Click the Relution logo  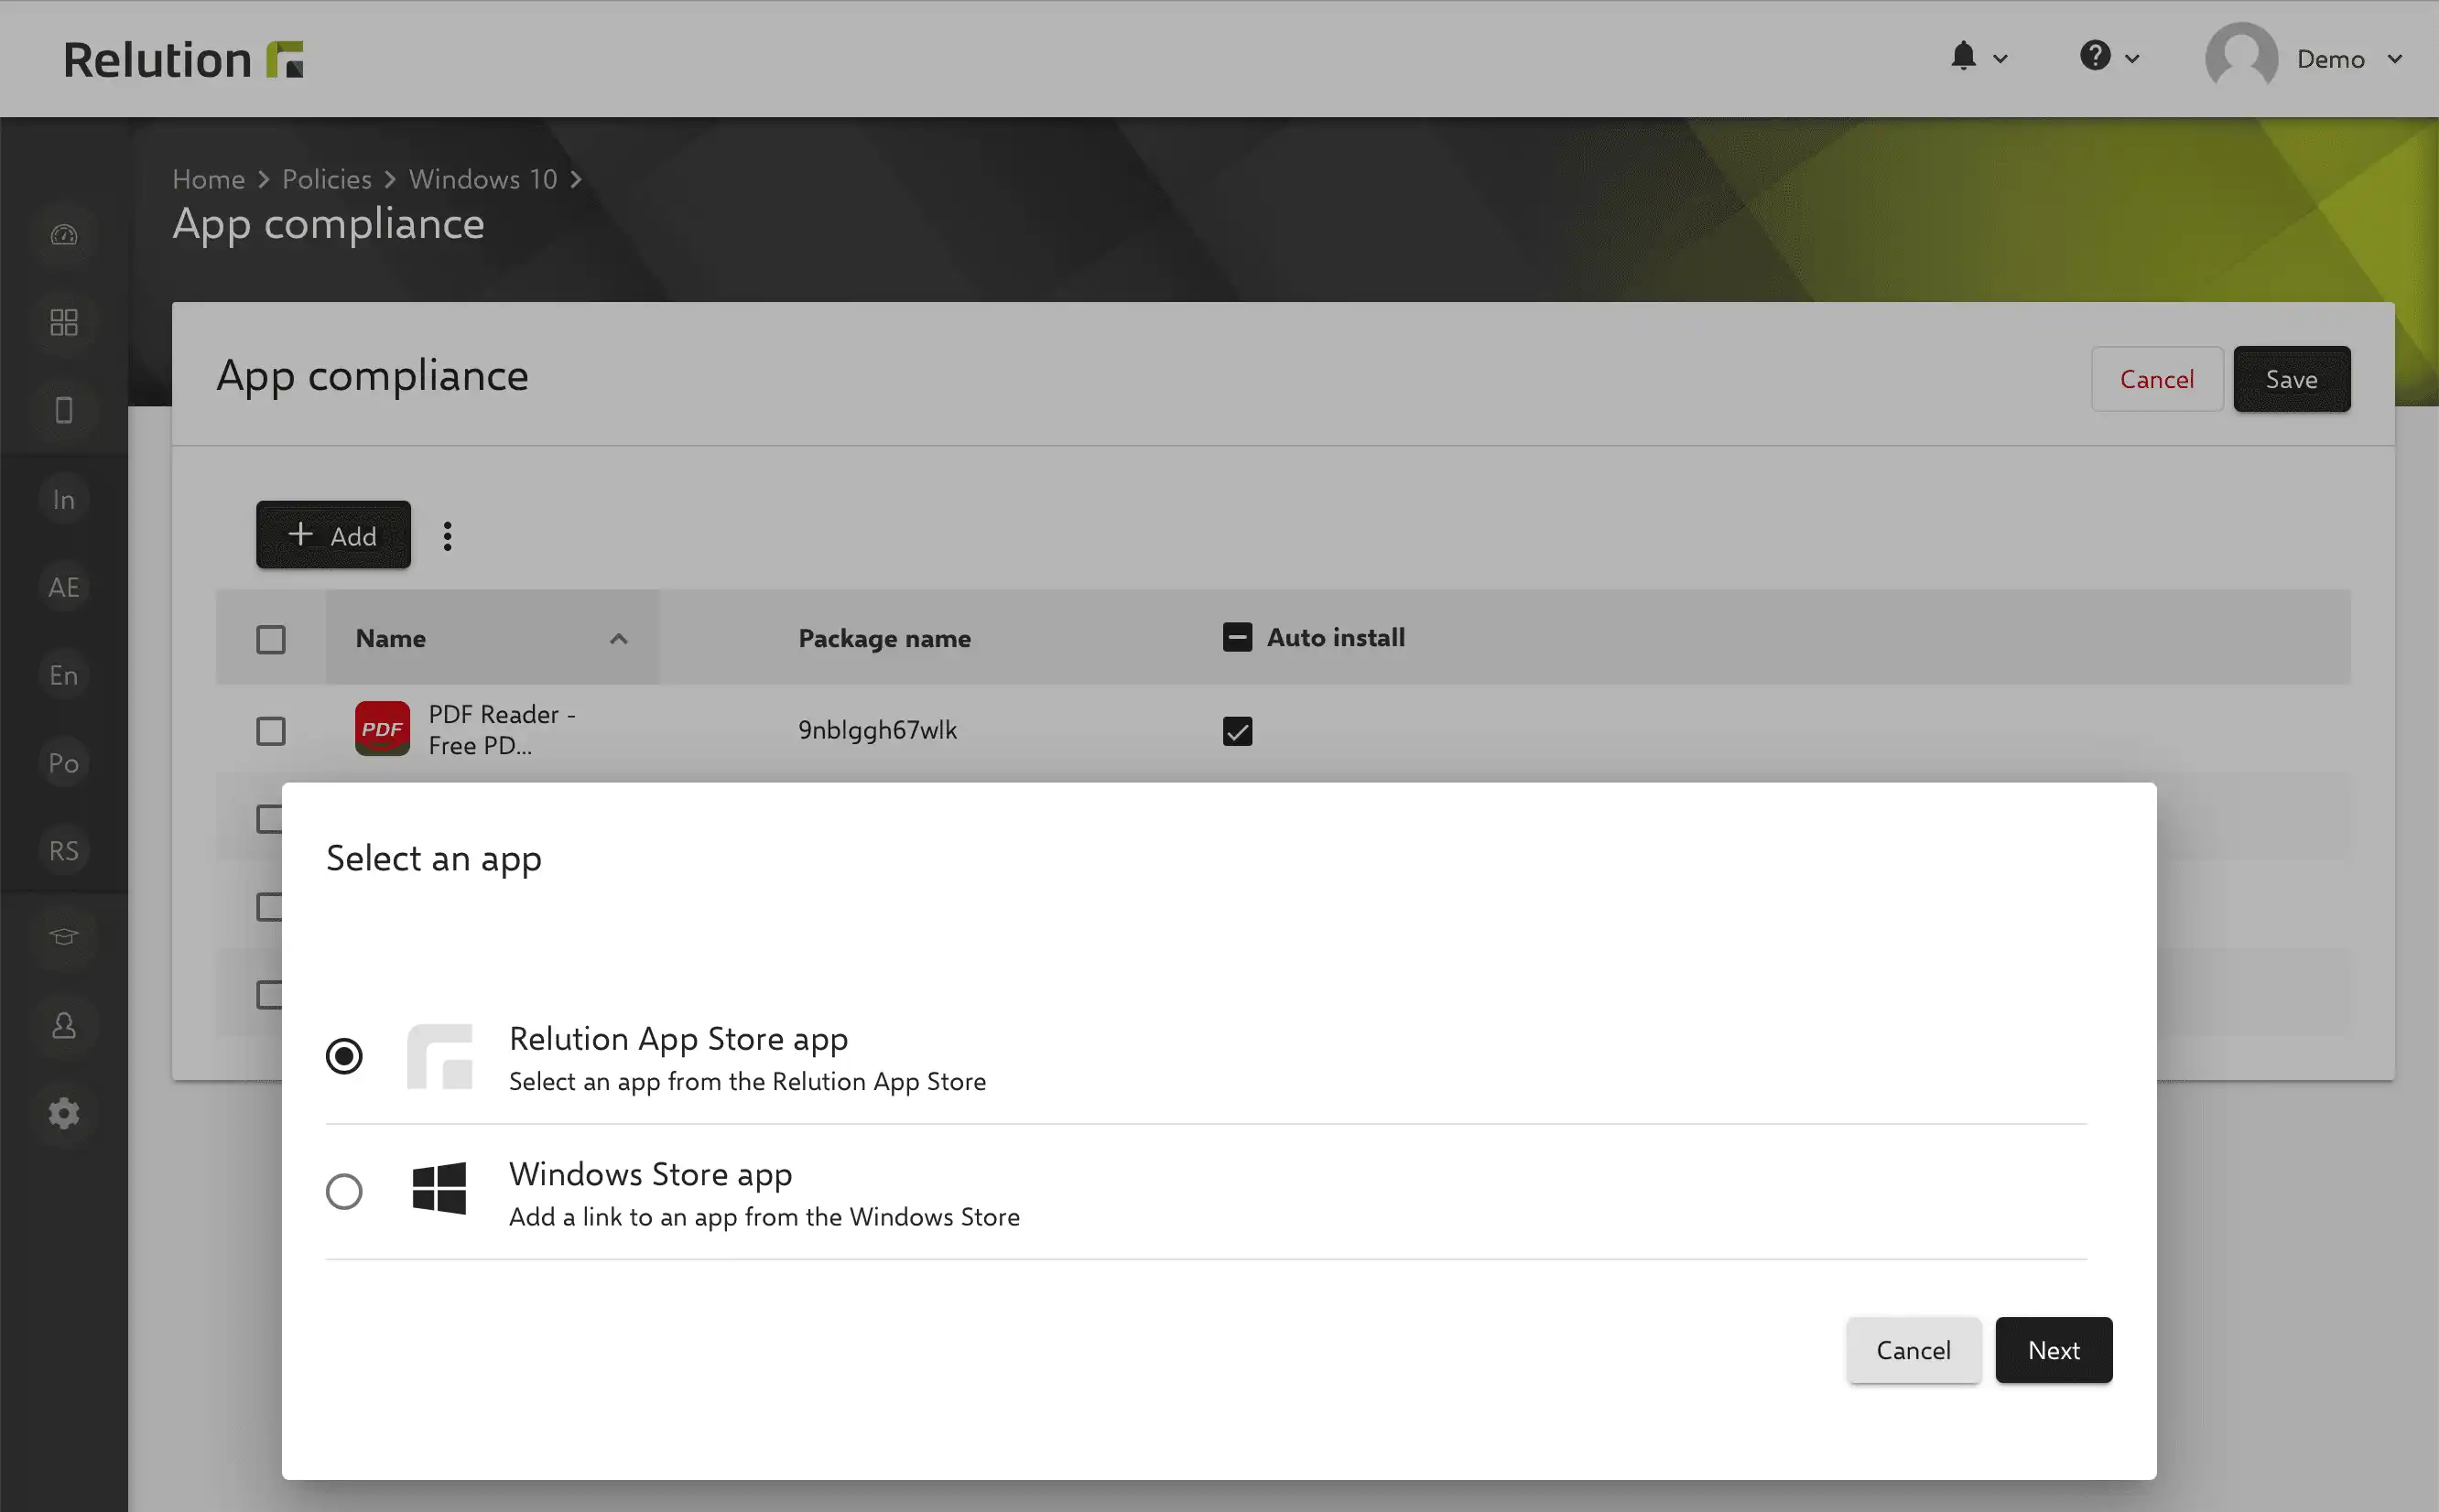pyautogui.click(x=183, y=60)
